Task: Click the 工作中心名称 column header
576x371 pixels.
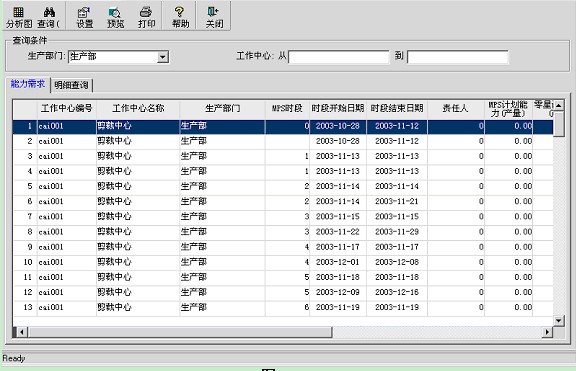Action: tap(138, 109)
